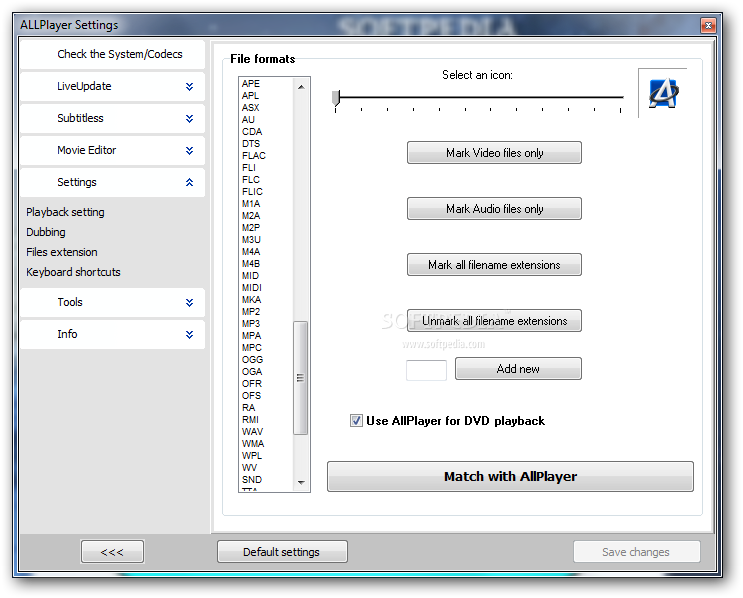Open the LiveUpdate section header

tap(112, 86)
